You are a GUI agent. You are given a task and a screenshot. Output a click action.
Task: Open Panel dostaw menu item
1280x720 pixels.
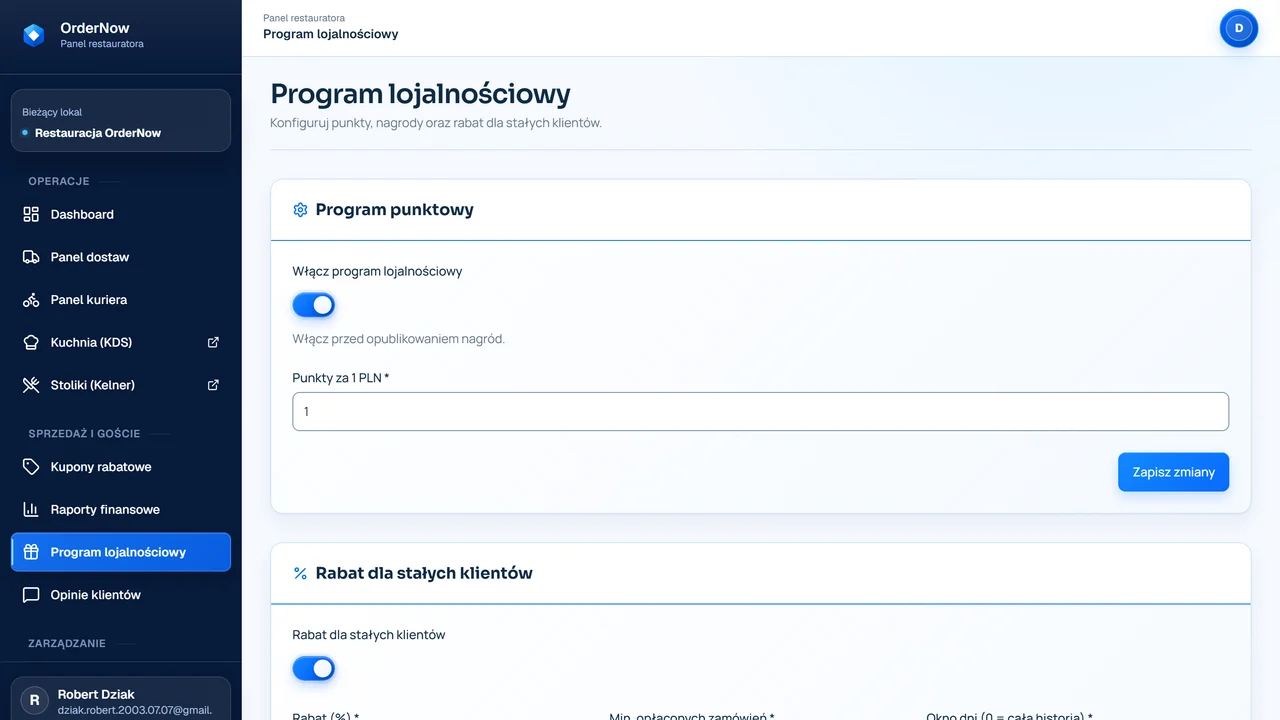[x=121, y=257]
